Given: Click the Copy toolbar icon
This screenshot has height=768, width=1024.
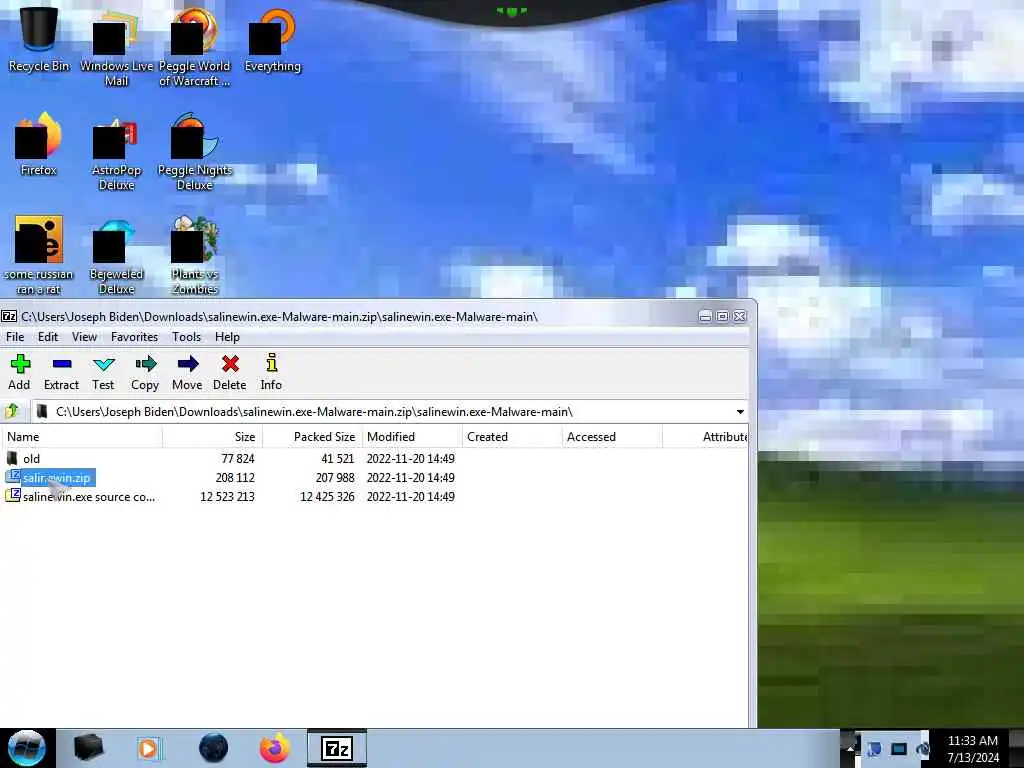Looking at the screenshot, I should pyautogui.click(x=145, y=372).
